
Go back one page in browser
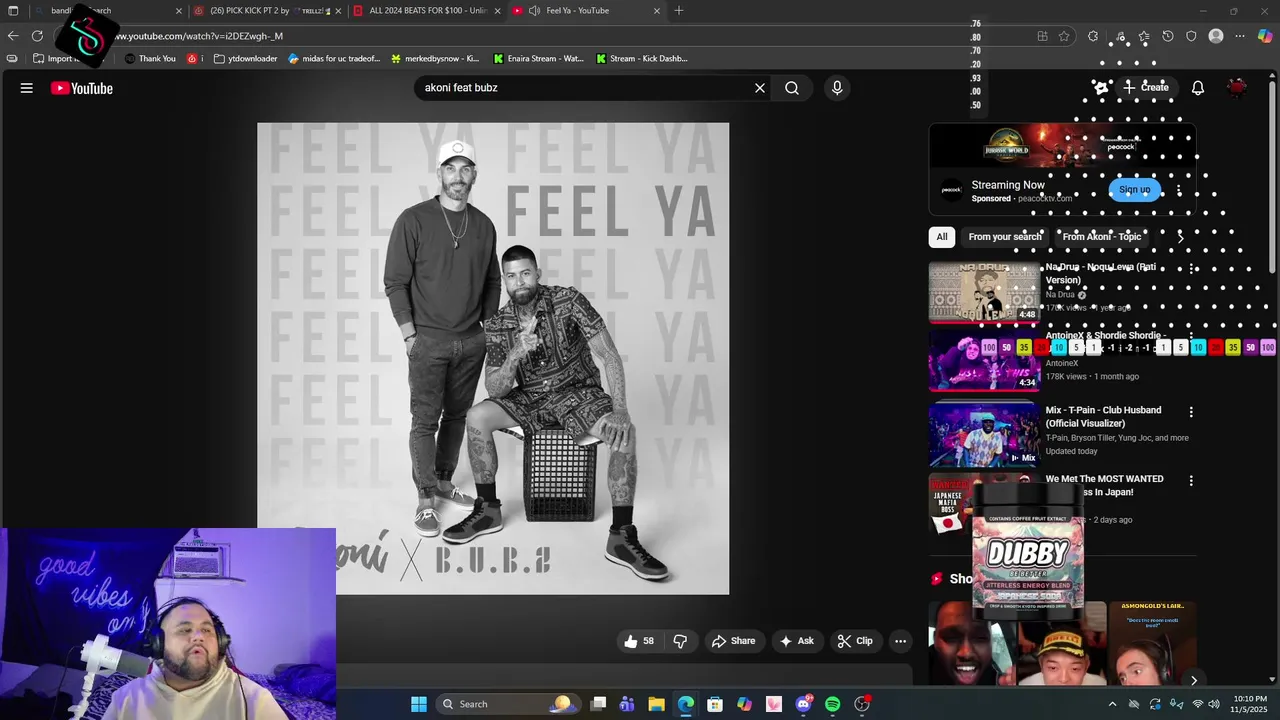pos(13,36)
